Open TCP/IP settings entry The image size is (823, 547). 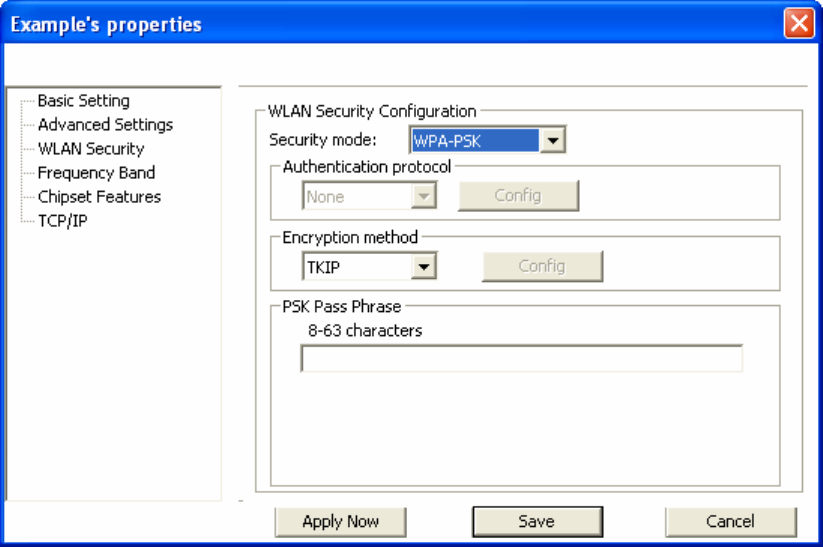62,221
